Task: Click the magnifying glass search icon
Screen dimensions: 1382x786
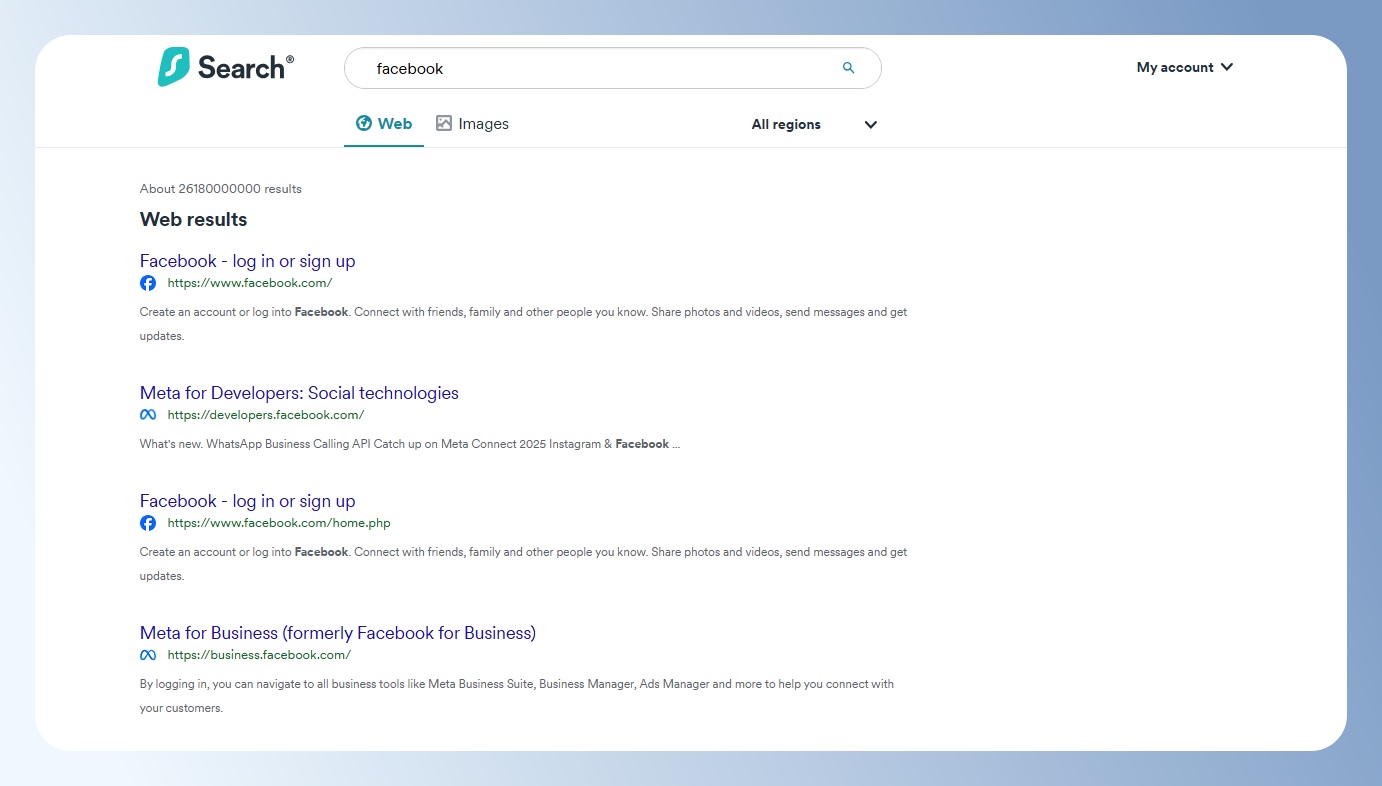Action: (x=848, y=68)
